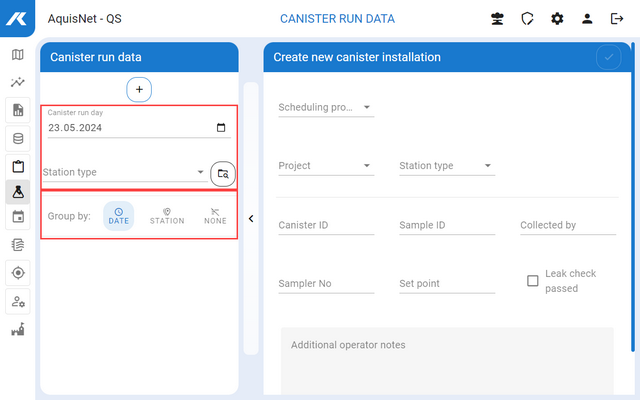
Task: Click the shield icon in header
Action: pyautogui.click(x=527, y=19)
